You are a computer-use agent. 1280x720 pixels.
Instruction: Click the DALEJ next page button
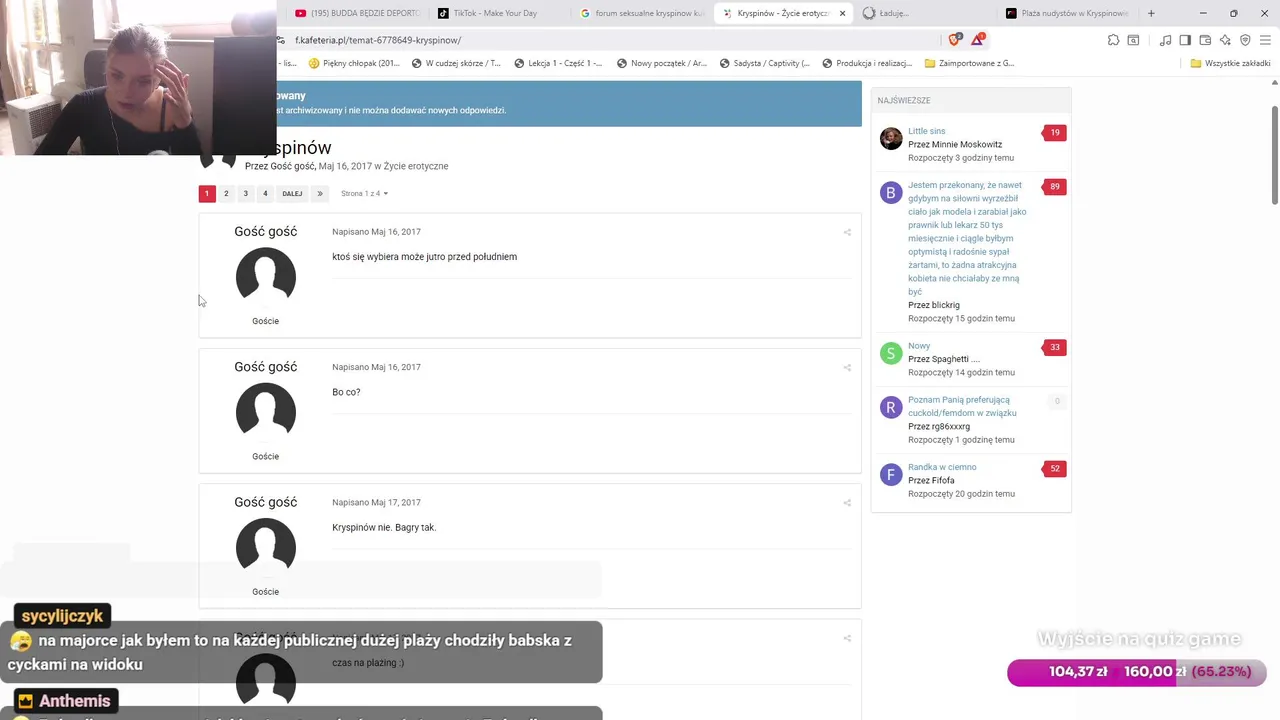pyautogui.click(x=292, y=193)
